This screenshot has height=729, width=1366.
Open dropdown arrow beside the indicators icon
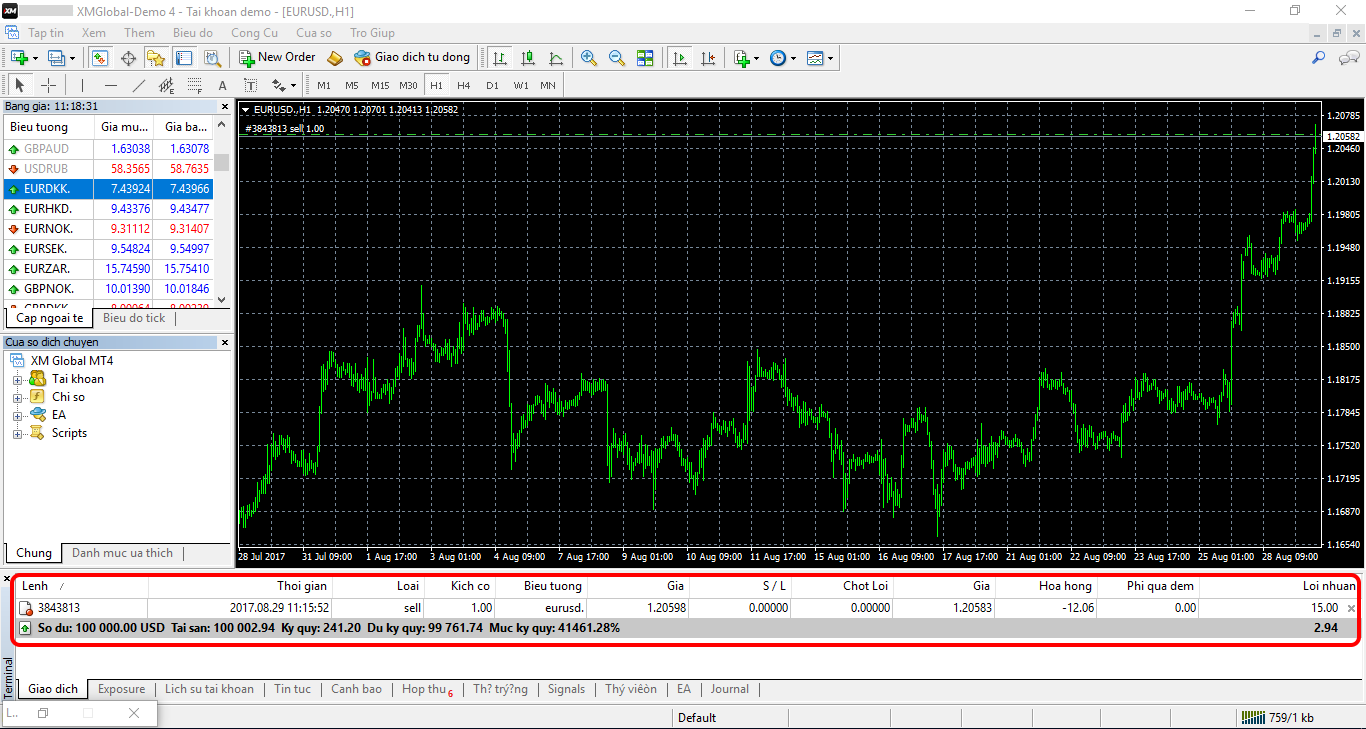757,58
